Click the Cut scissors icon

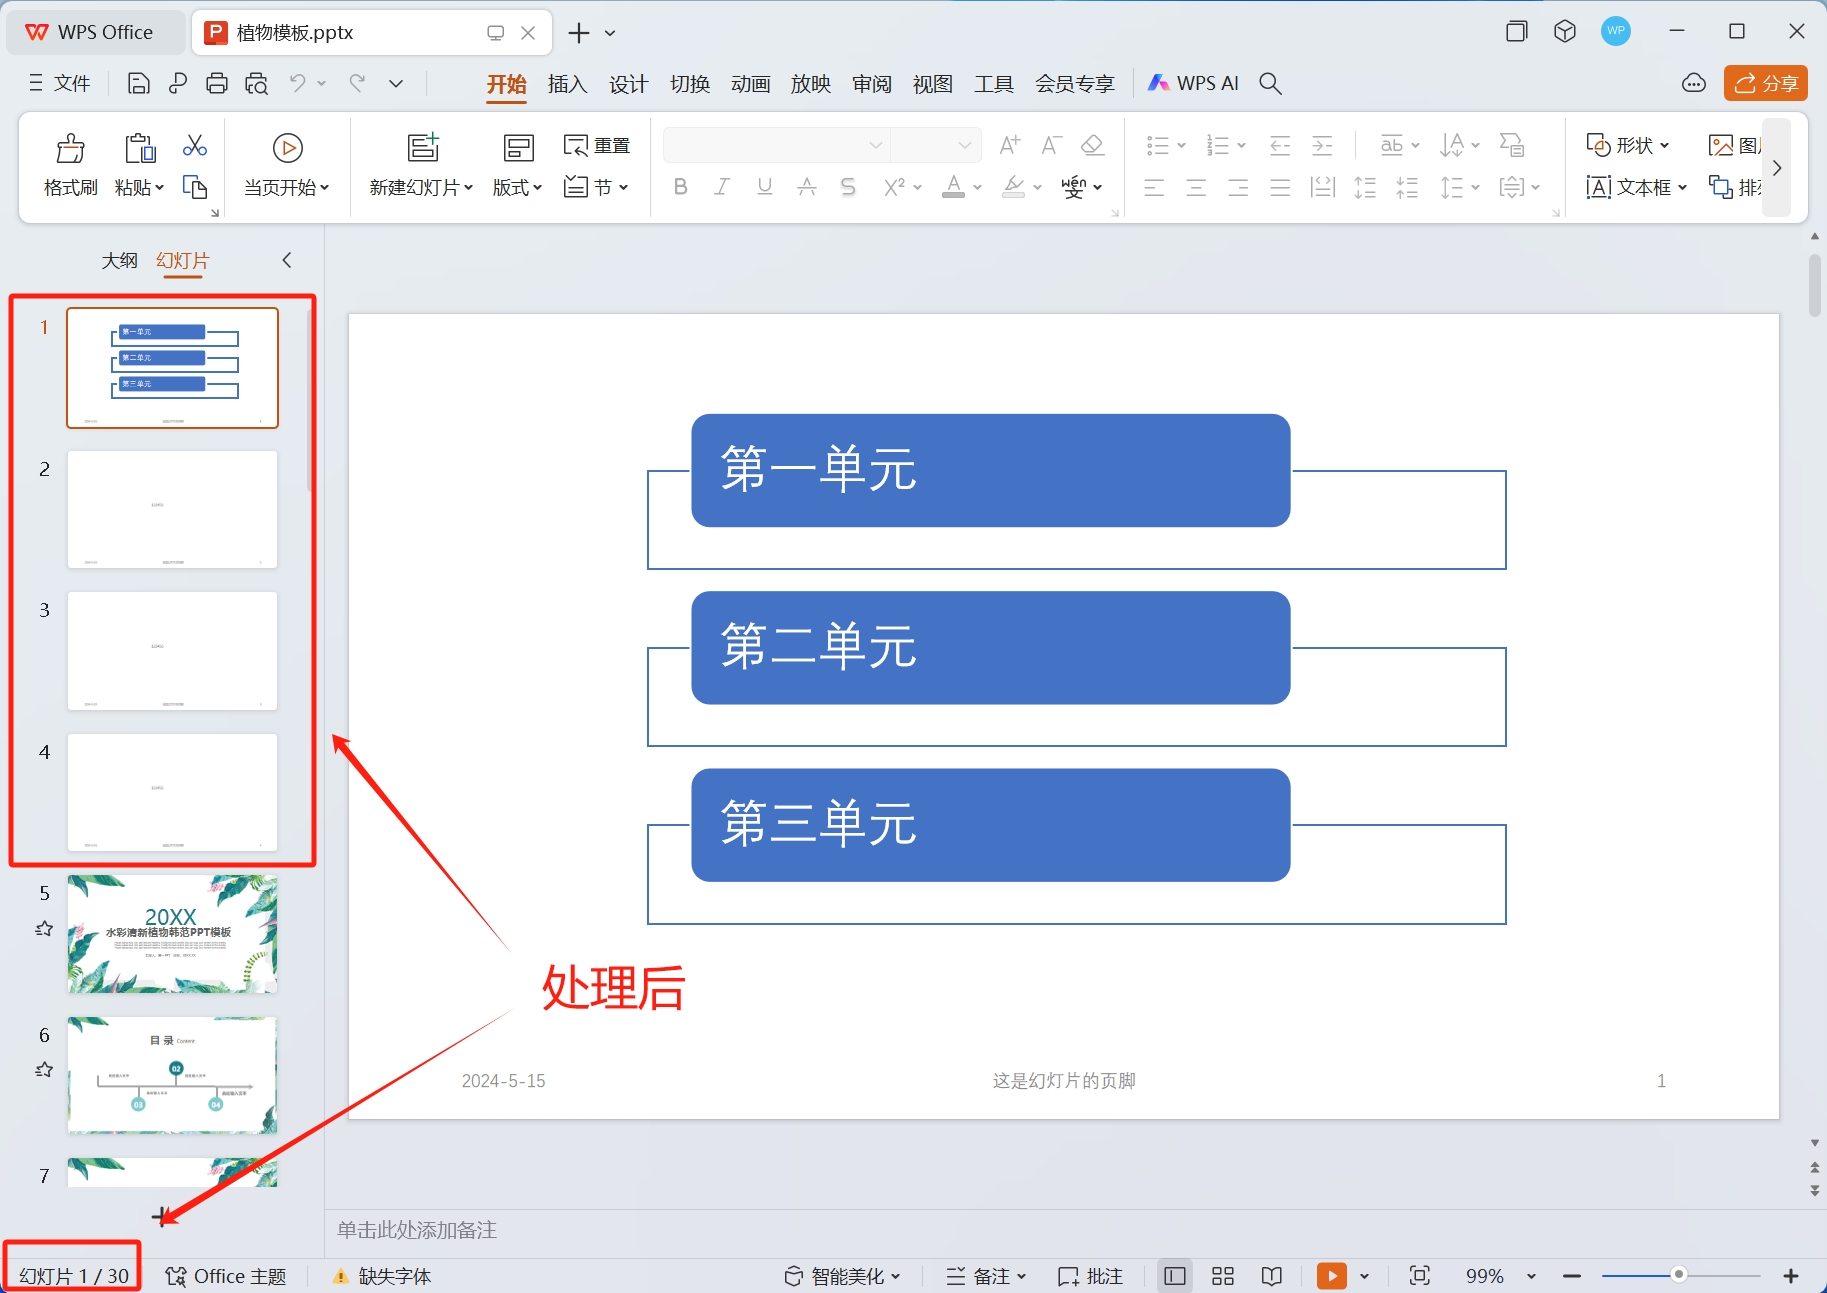click(x=195, y=146)
